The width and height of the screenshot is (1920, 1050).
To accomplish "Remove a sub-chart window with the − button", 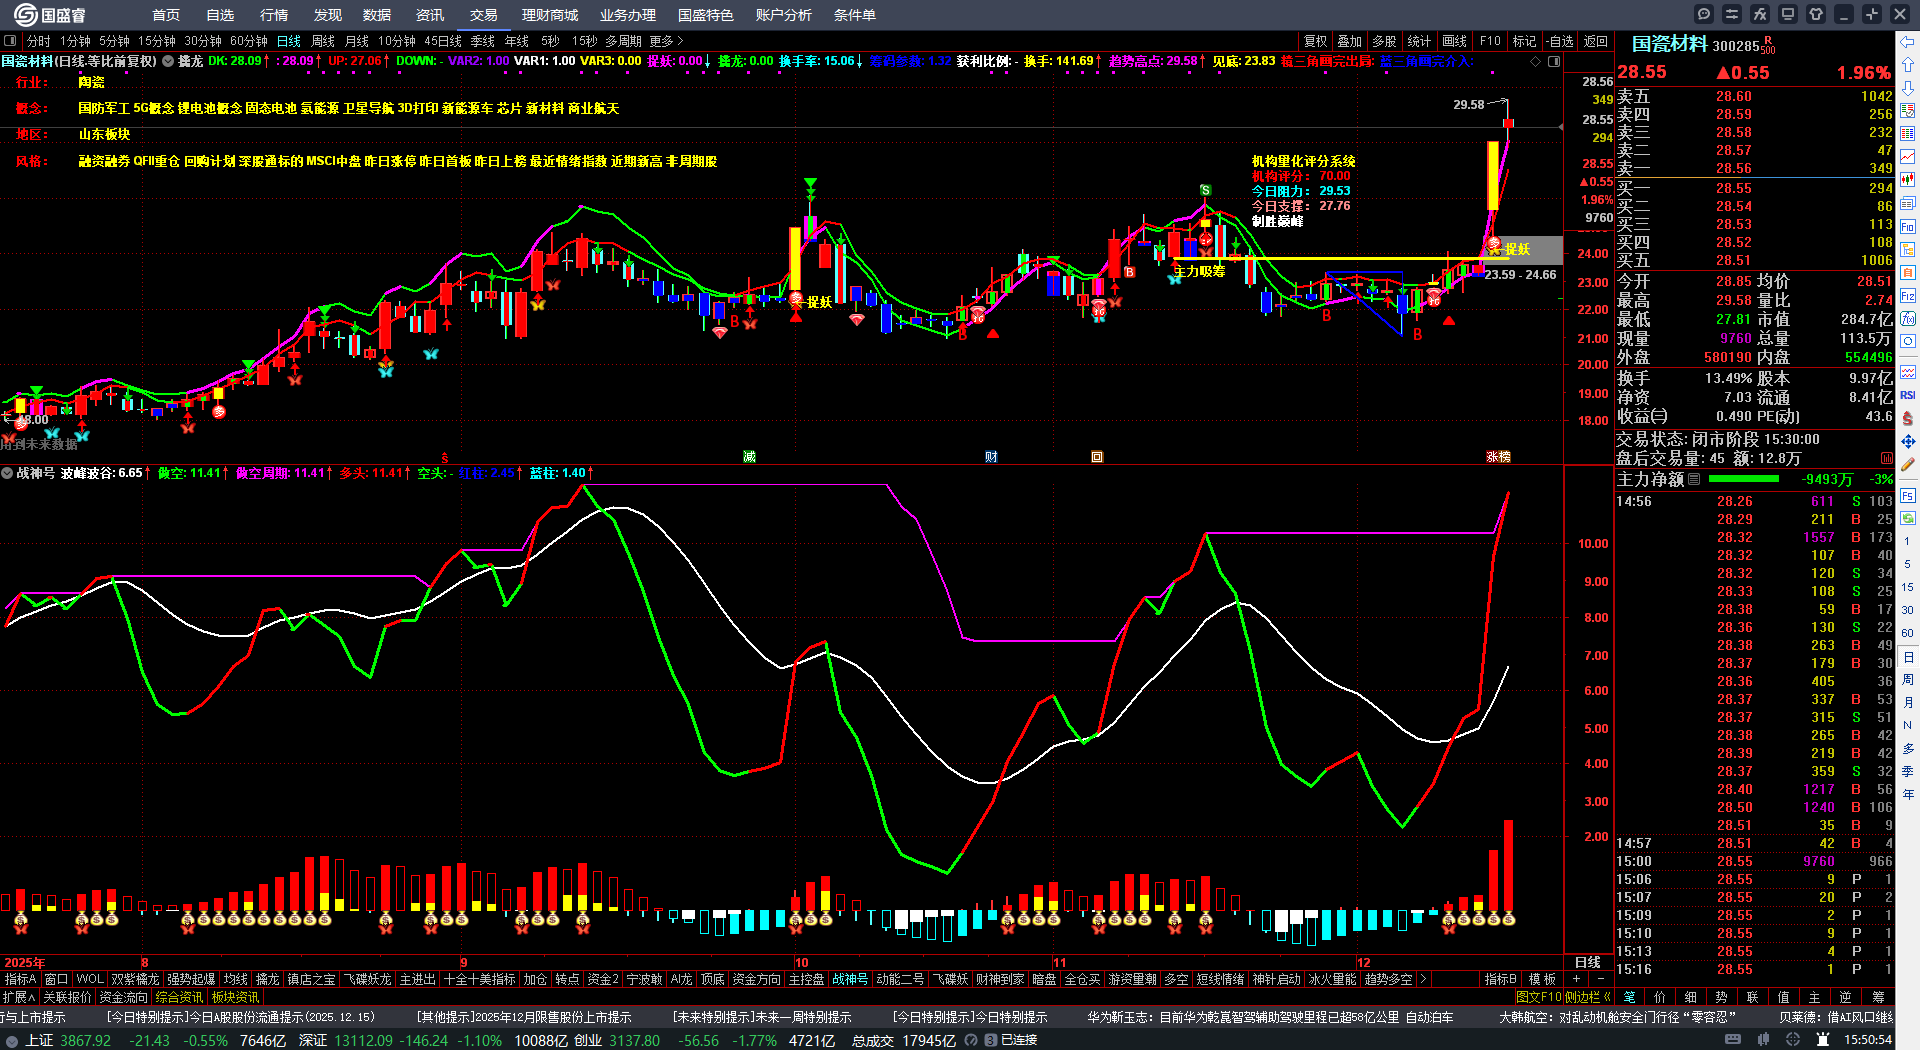I will point(1600,980).
